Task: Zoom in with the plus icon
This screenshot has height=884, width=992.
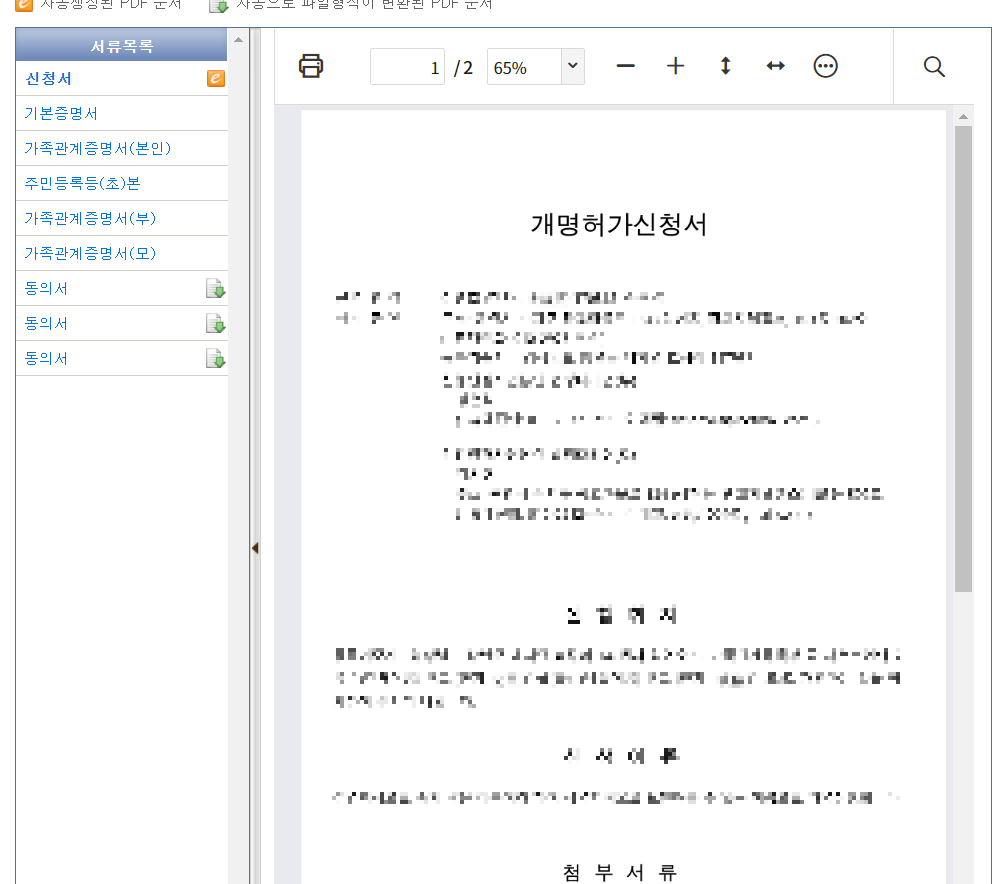Action: 675,66
